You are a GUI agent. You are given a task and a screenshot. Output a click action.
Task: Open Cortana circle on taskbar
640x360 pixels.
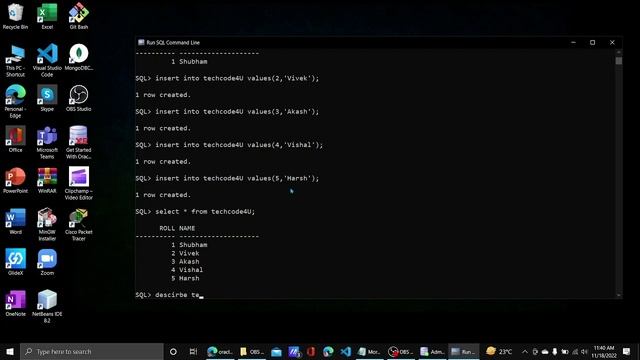tap(173, 351)
